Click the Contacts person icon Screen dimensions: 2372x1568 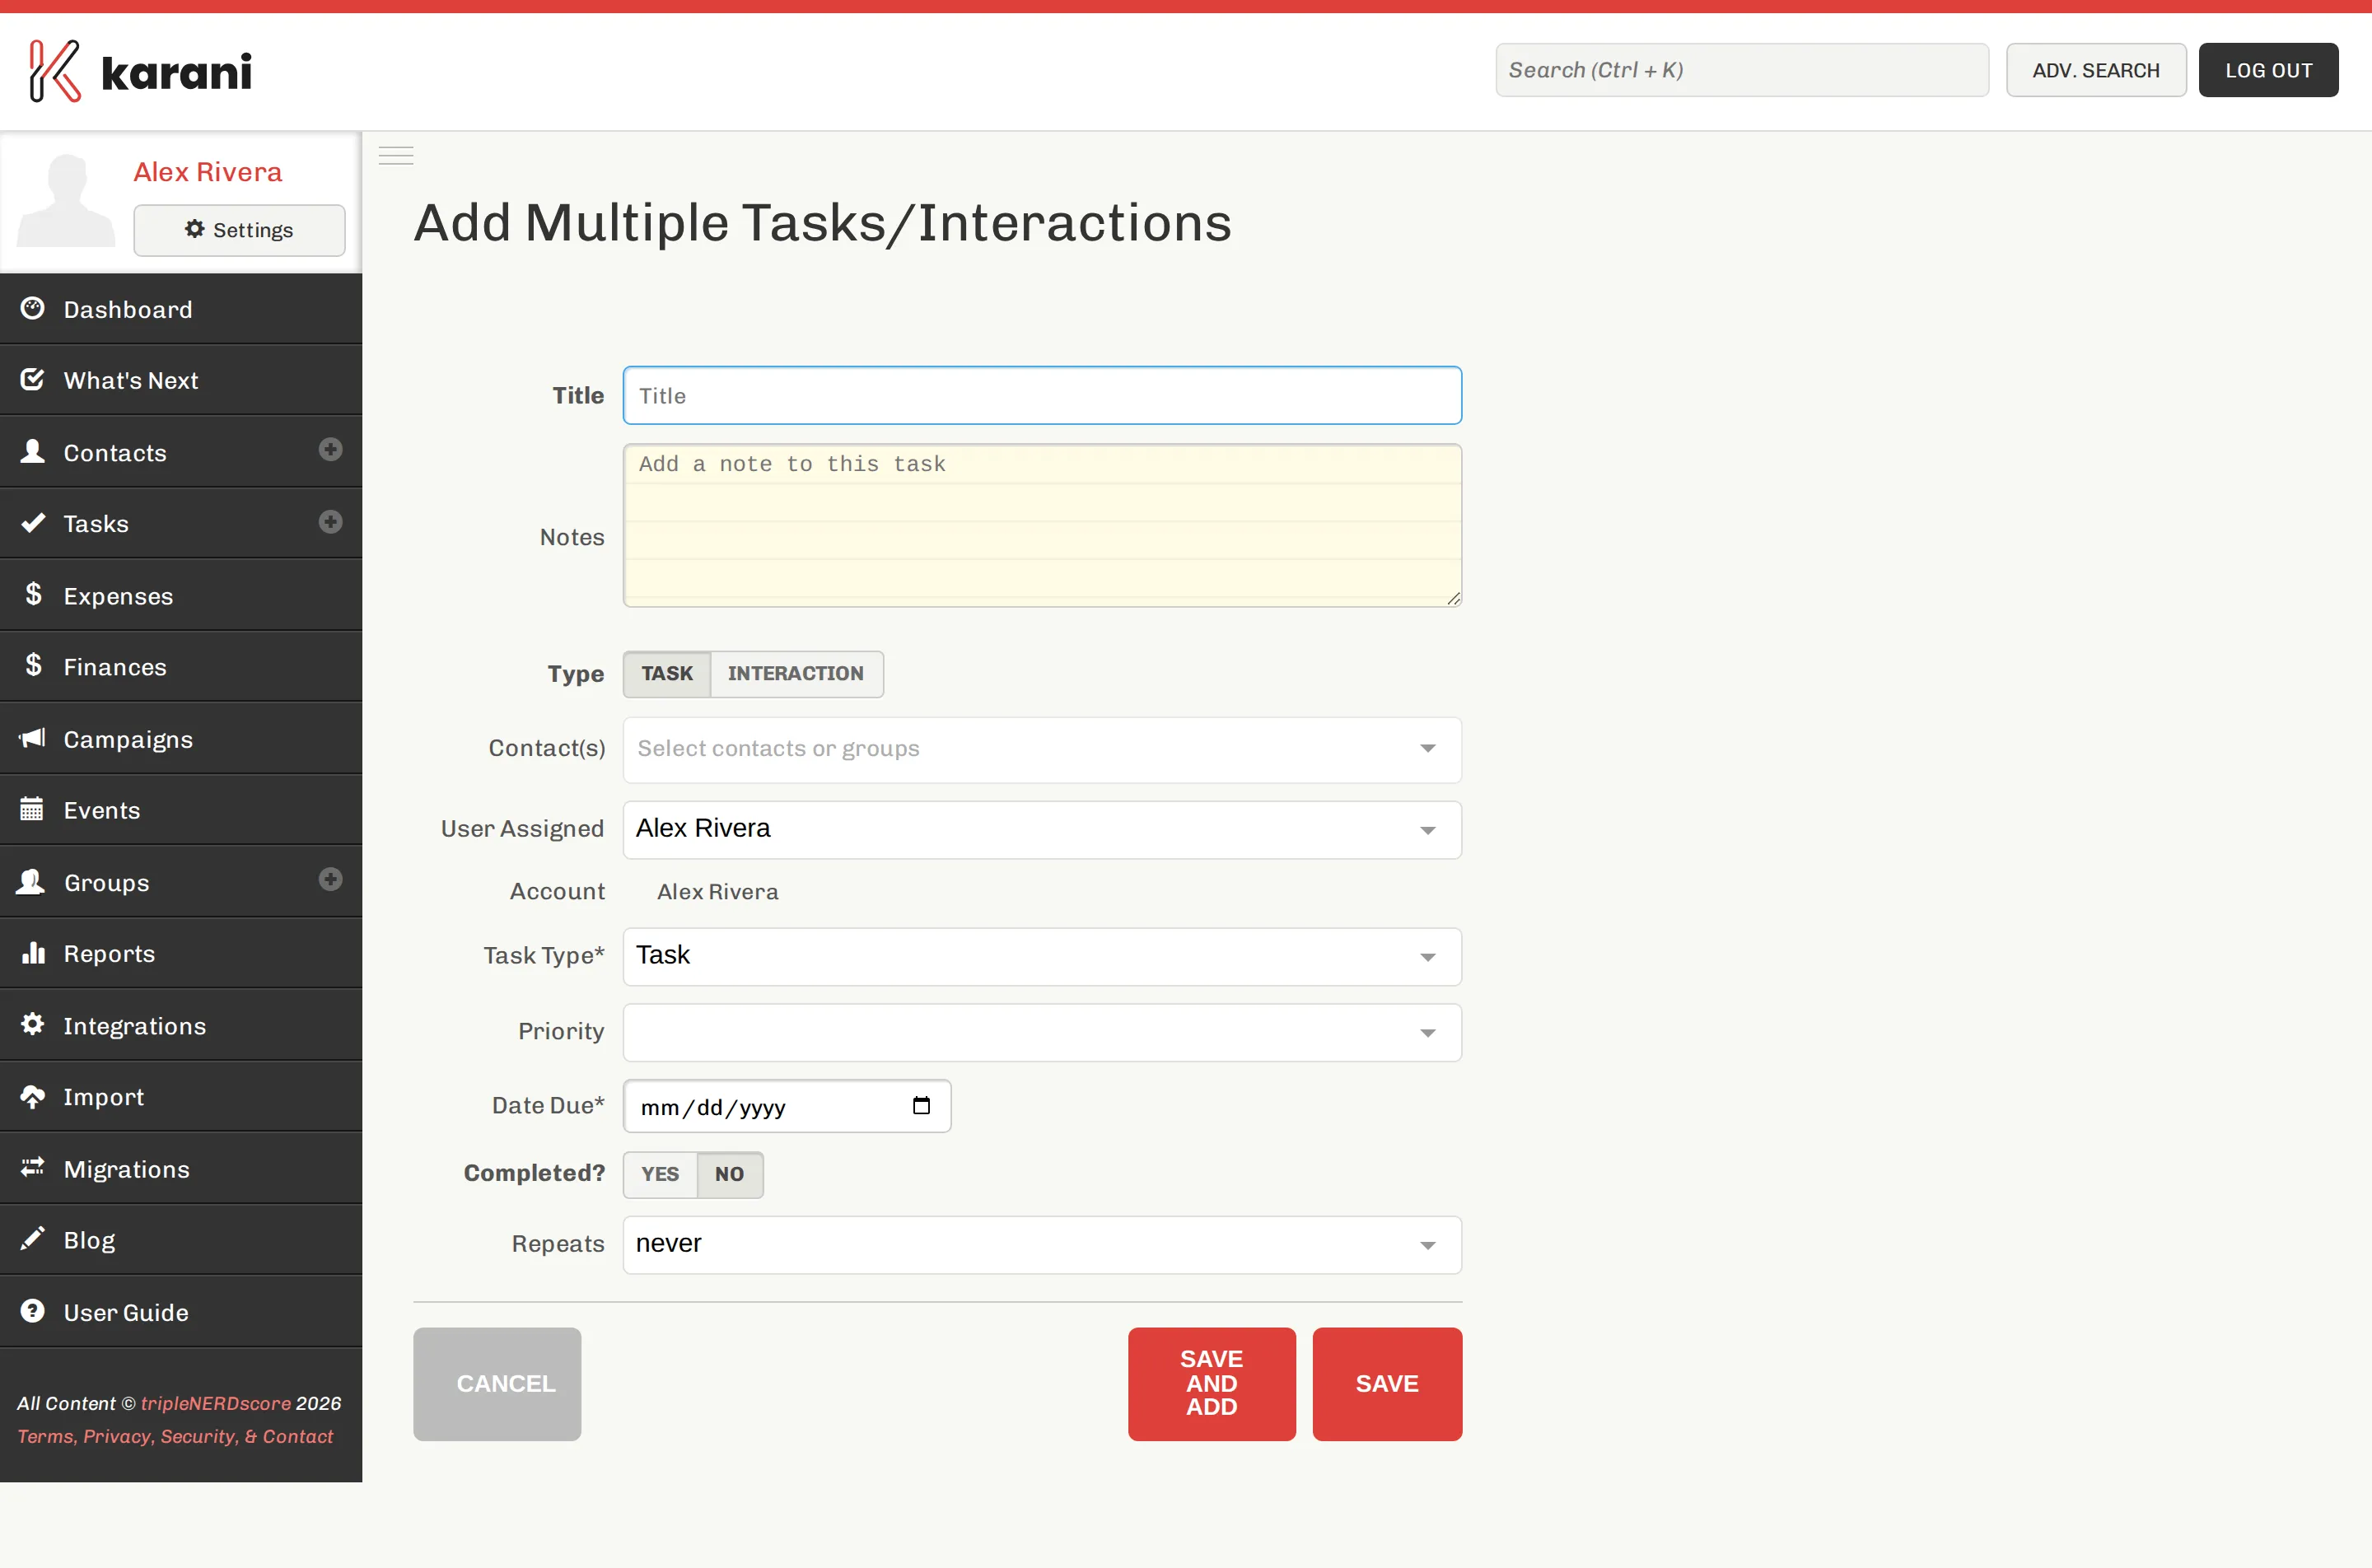pos(33,451)
